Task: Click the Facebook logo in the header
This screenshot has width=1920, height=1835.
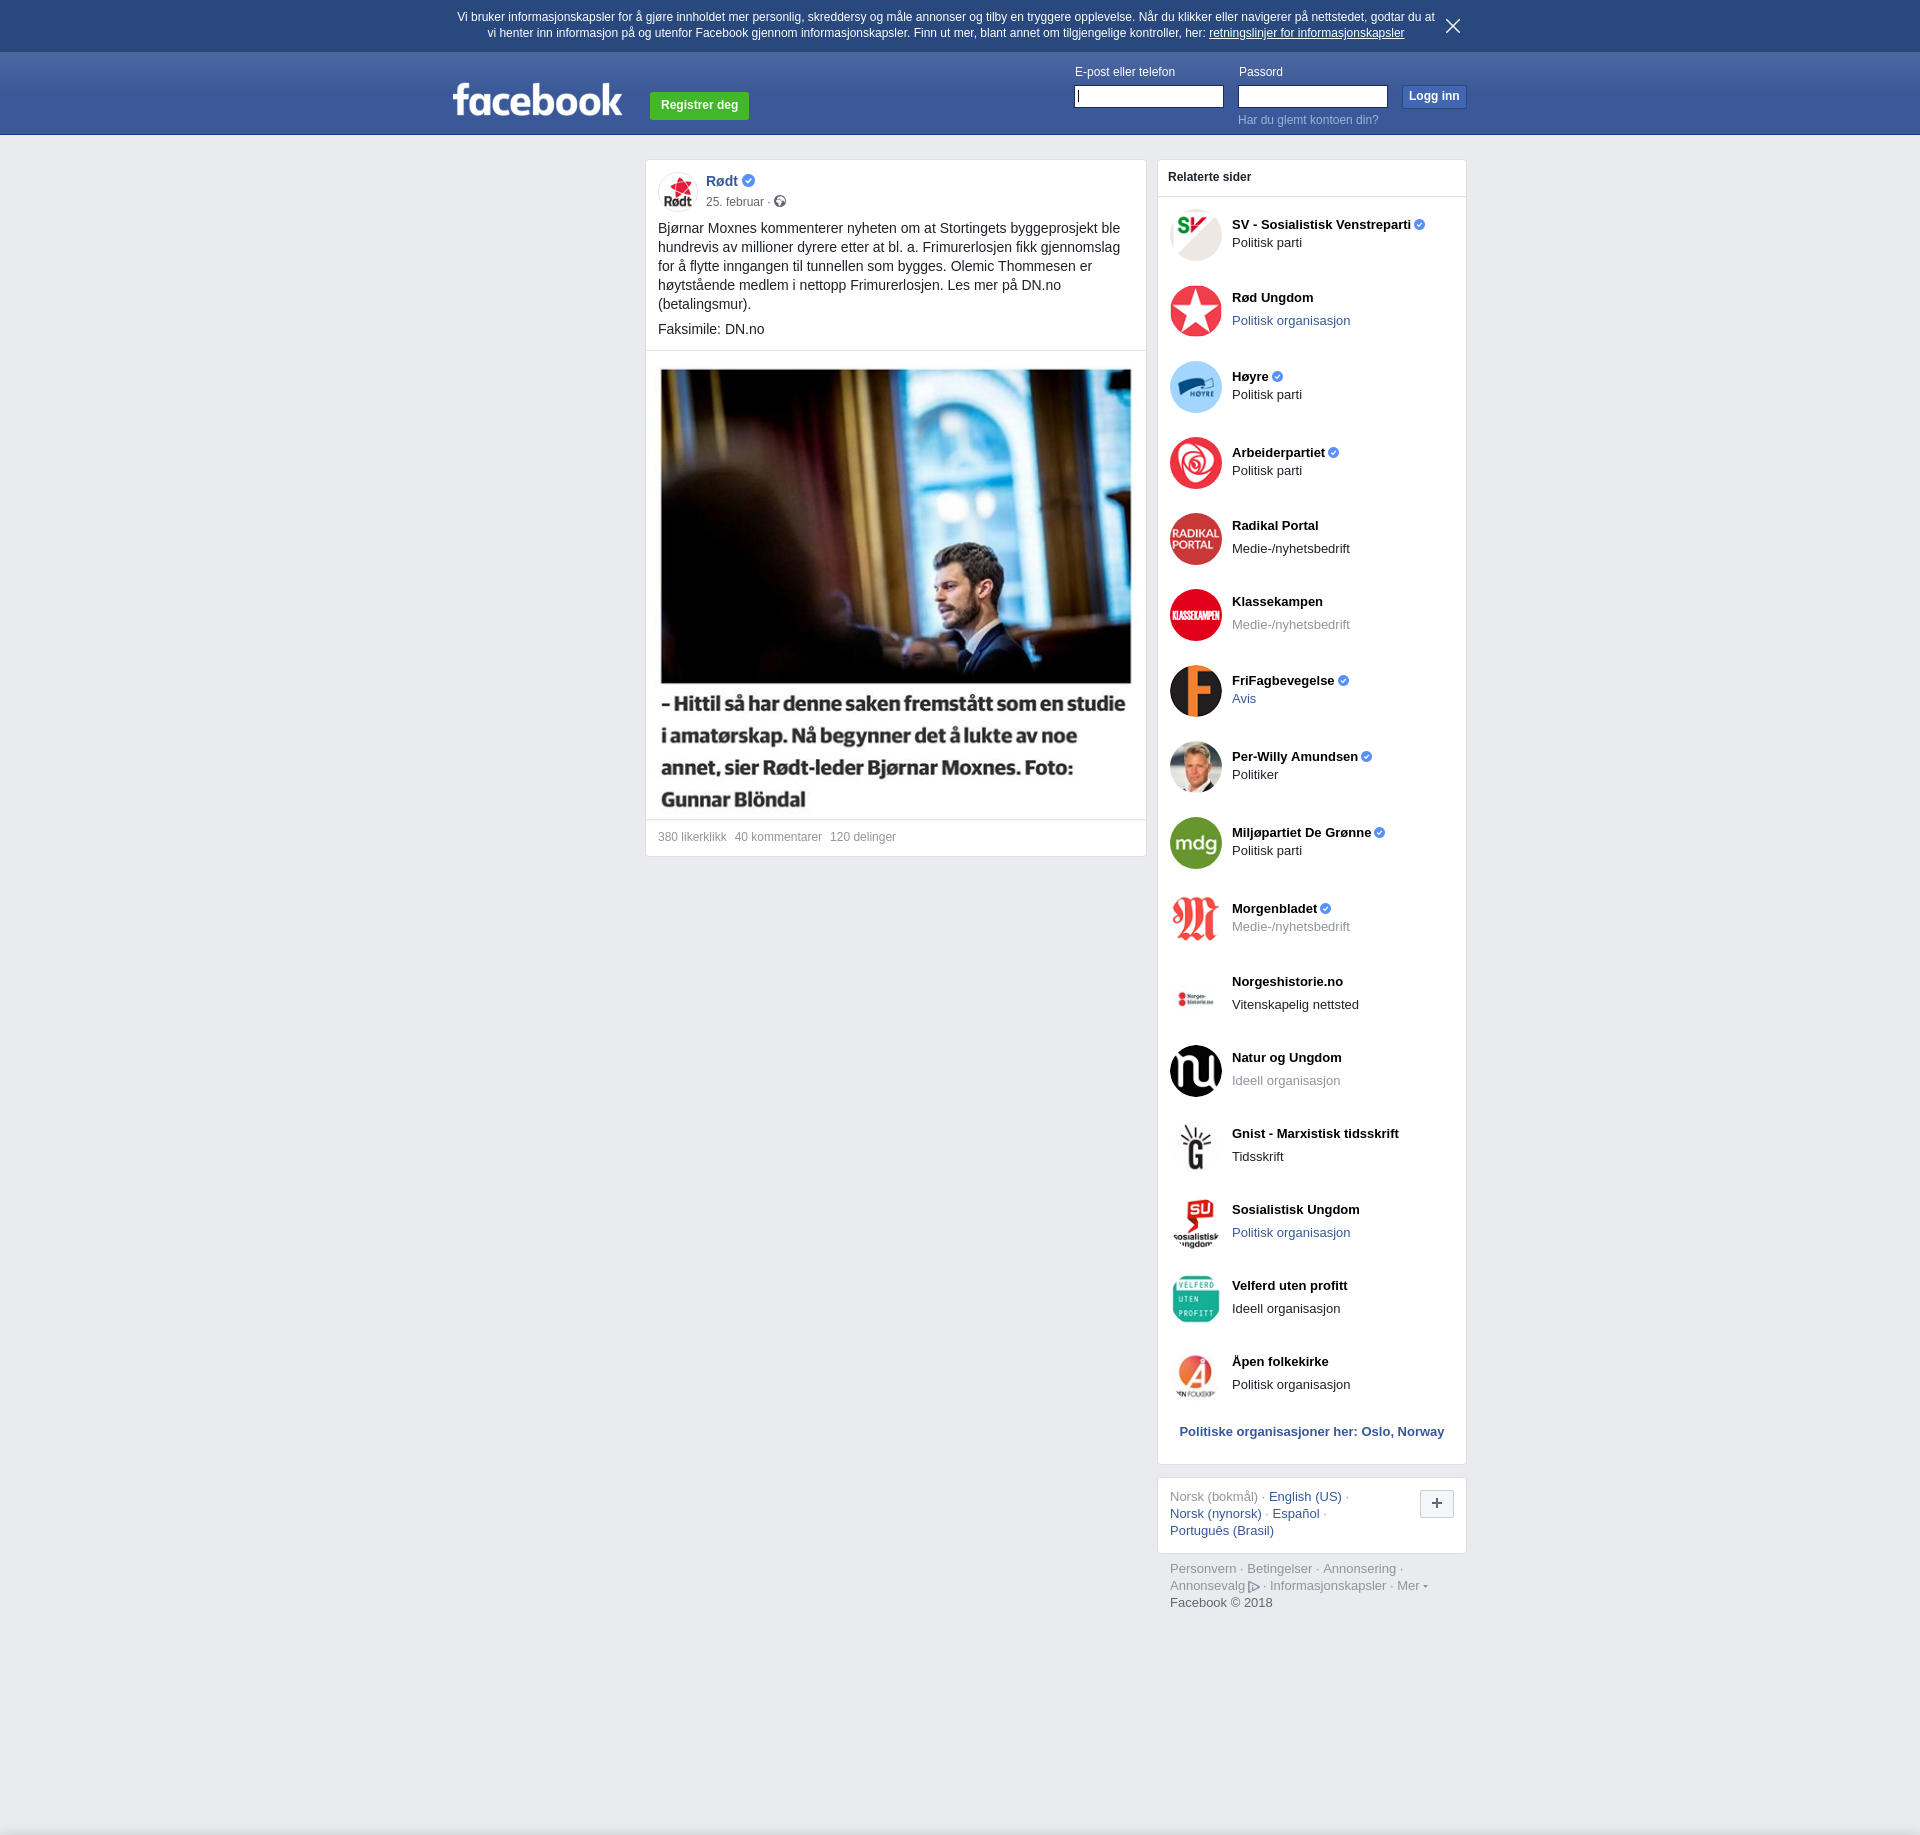Action: click(537, 100)
